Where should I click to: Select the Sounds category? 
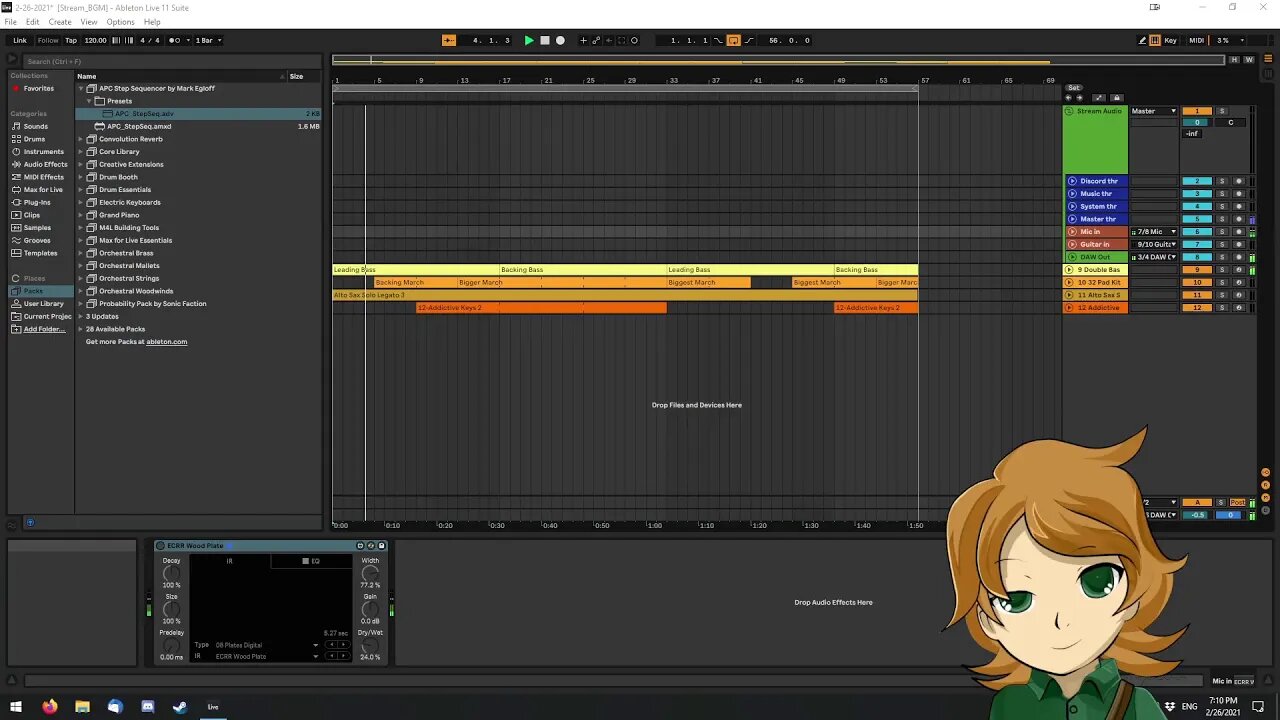(35, 126)
